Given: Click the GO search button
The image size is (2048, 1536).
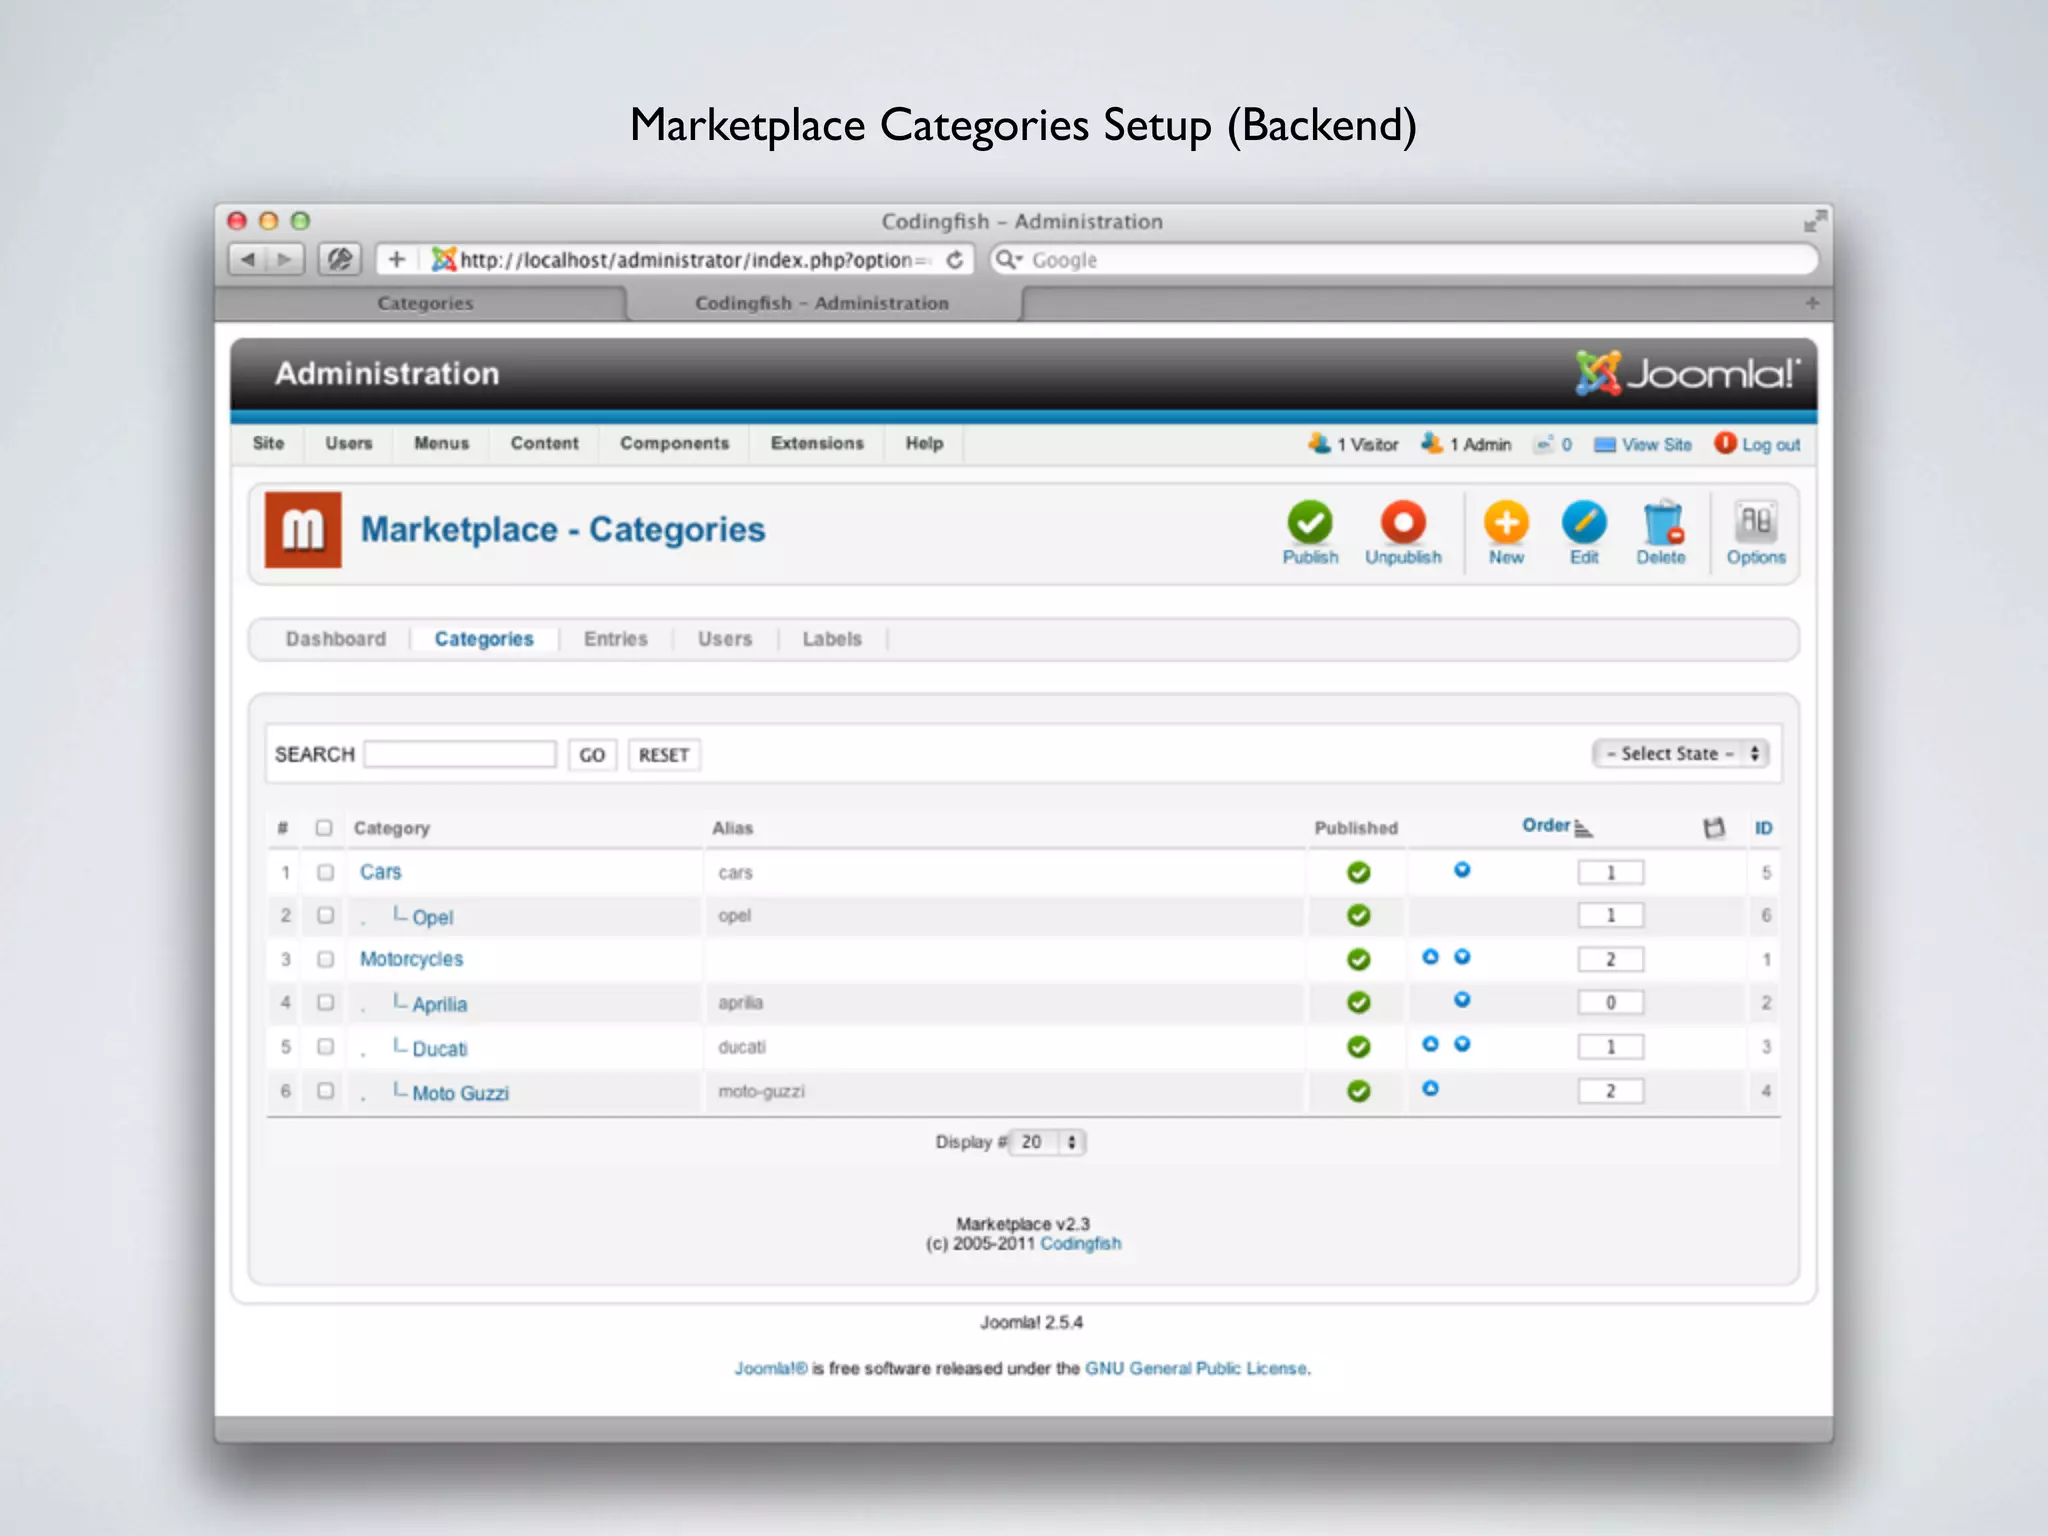Looking at the screenshot, I should pos(592,755).
